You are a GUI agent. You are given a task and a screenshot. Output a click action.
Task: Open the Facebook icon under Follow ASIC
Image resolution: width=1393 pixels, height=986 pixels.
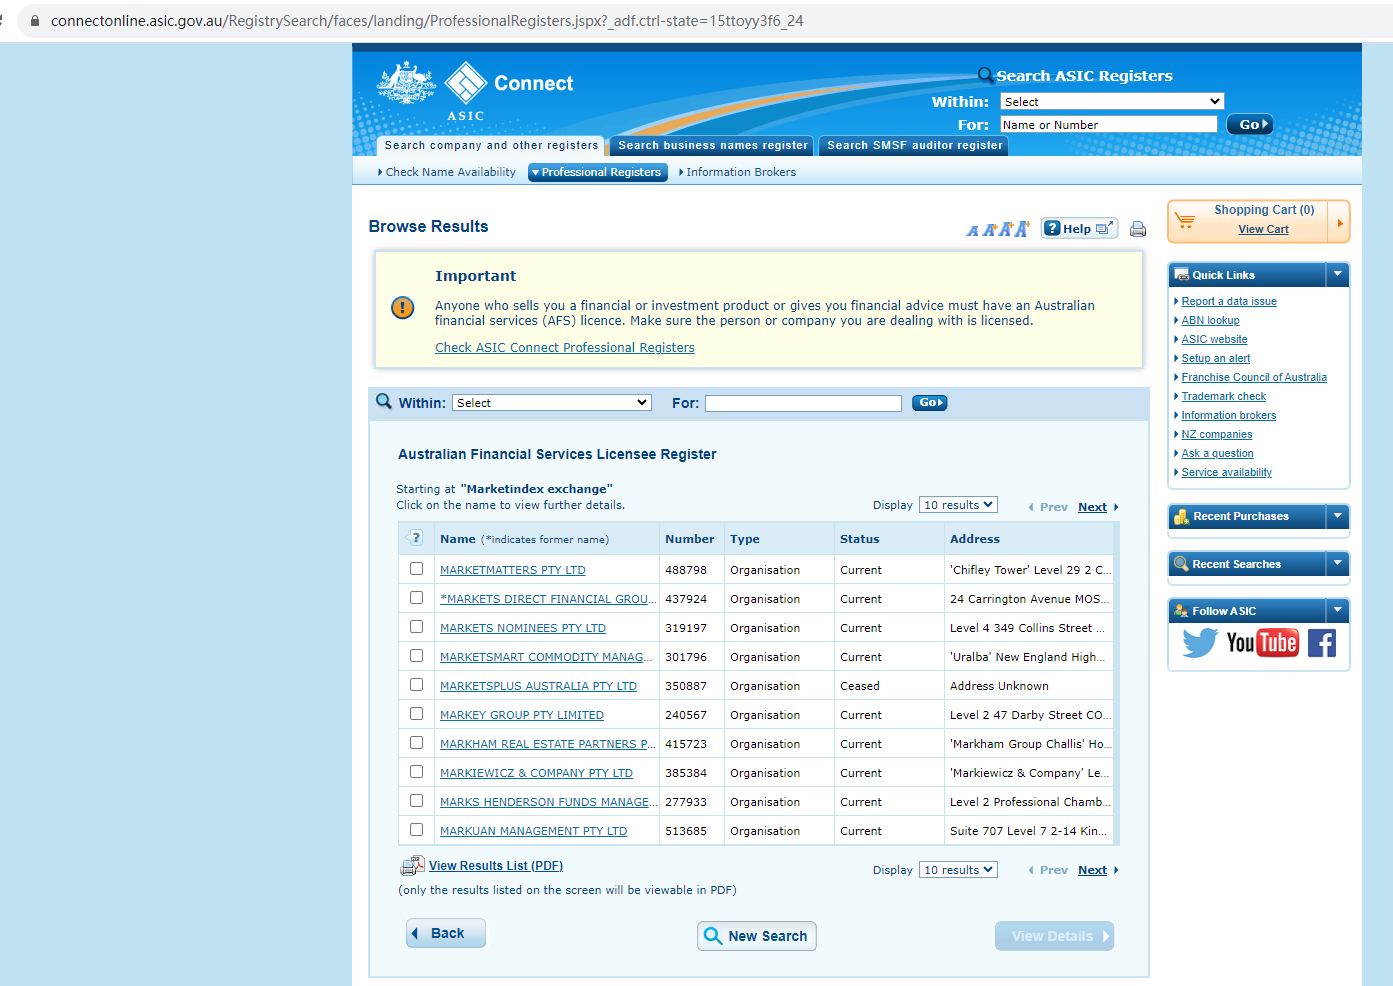coord(1321,643)
